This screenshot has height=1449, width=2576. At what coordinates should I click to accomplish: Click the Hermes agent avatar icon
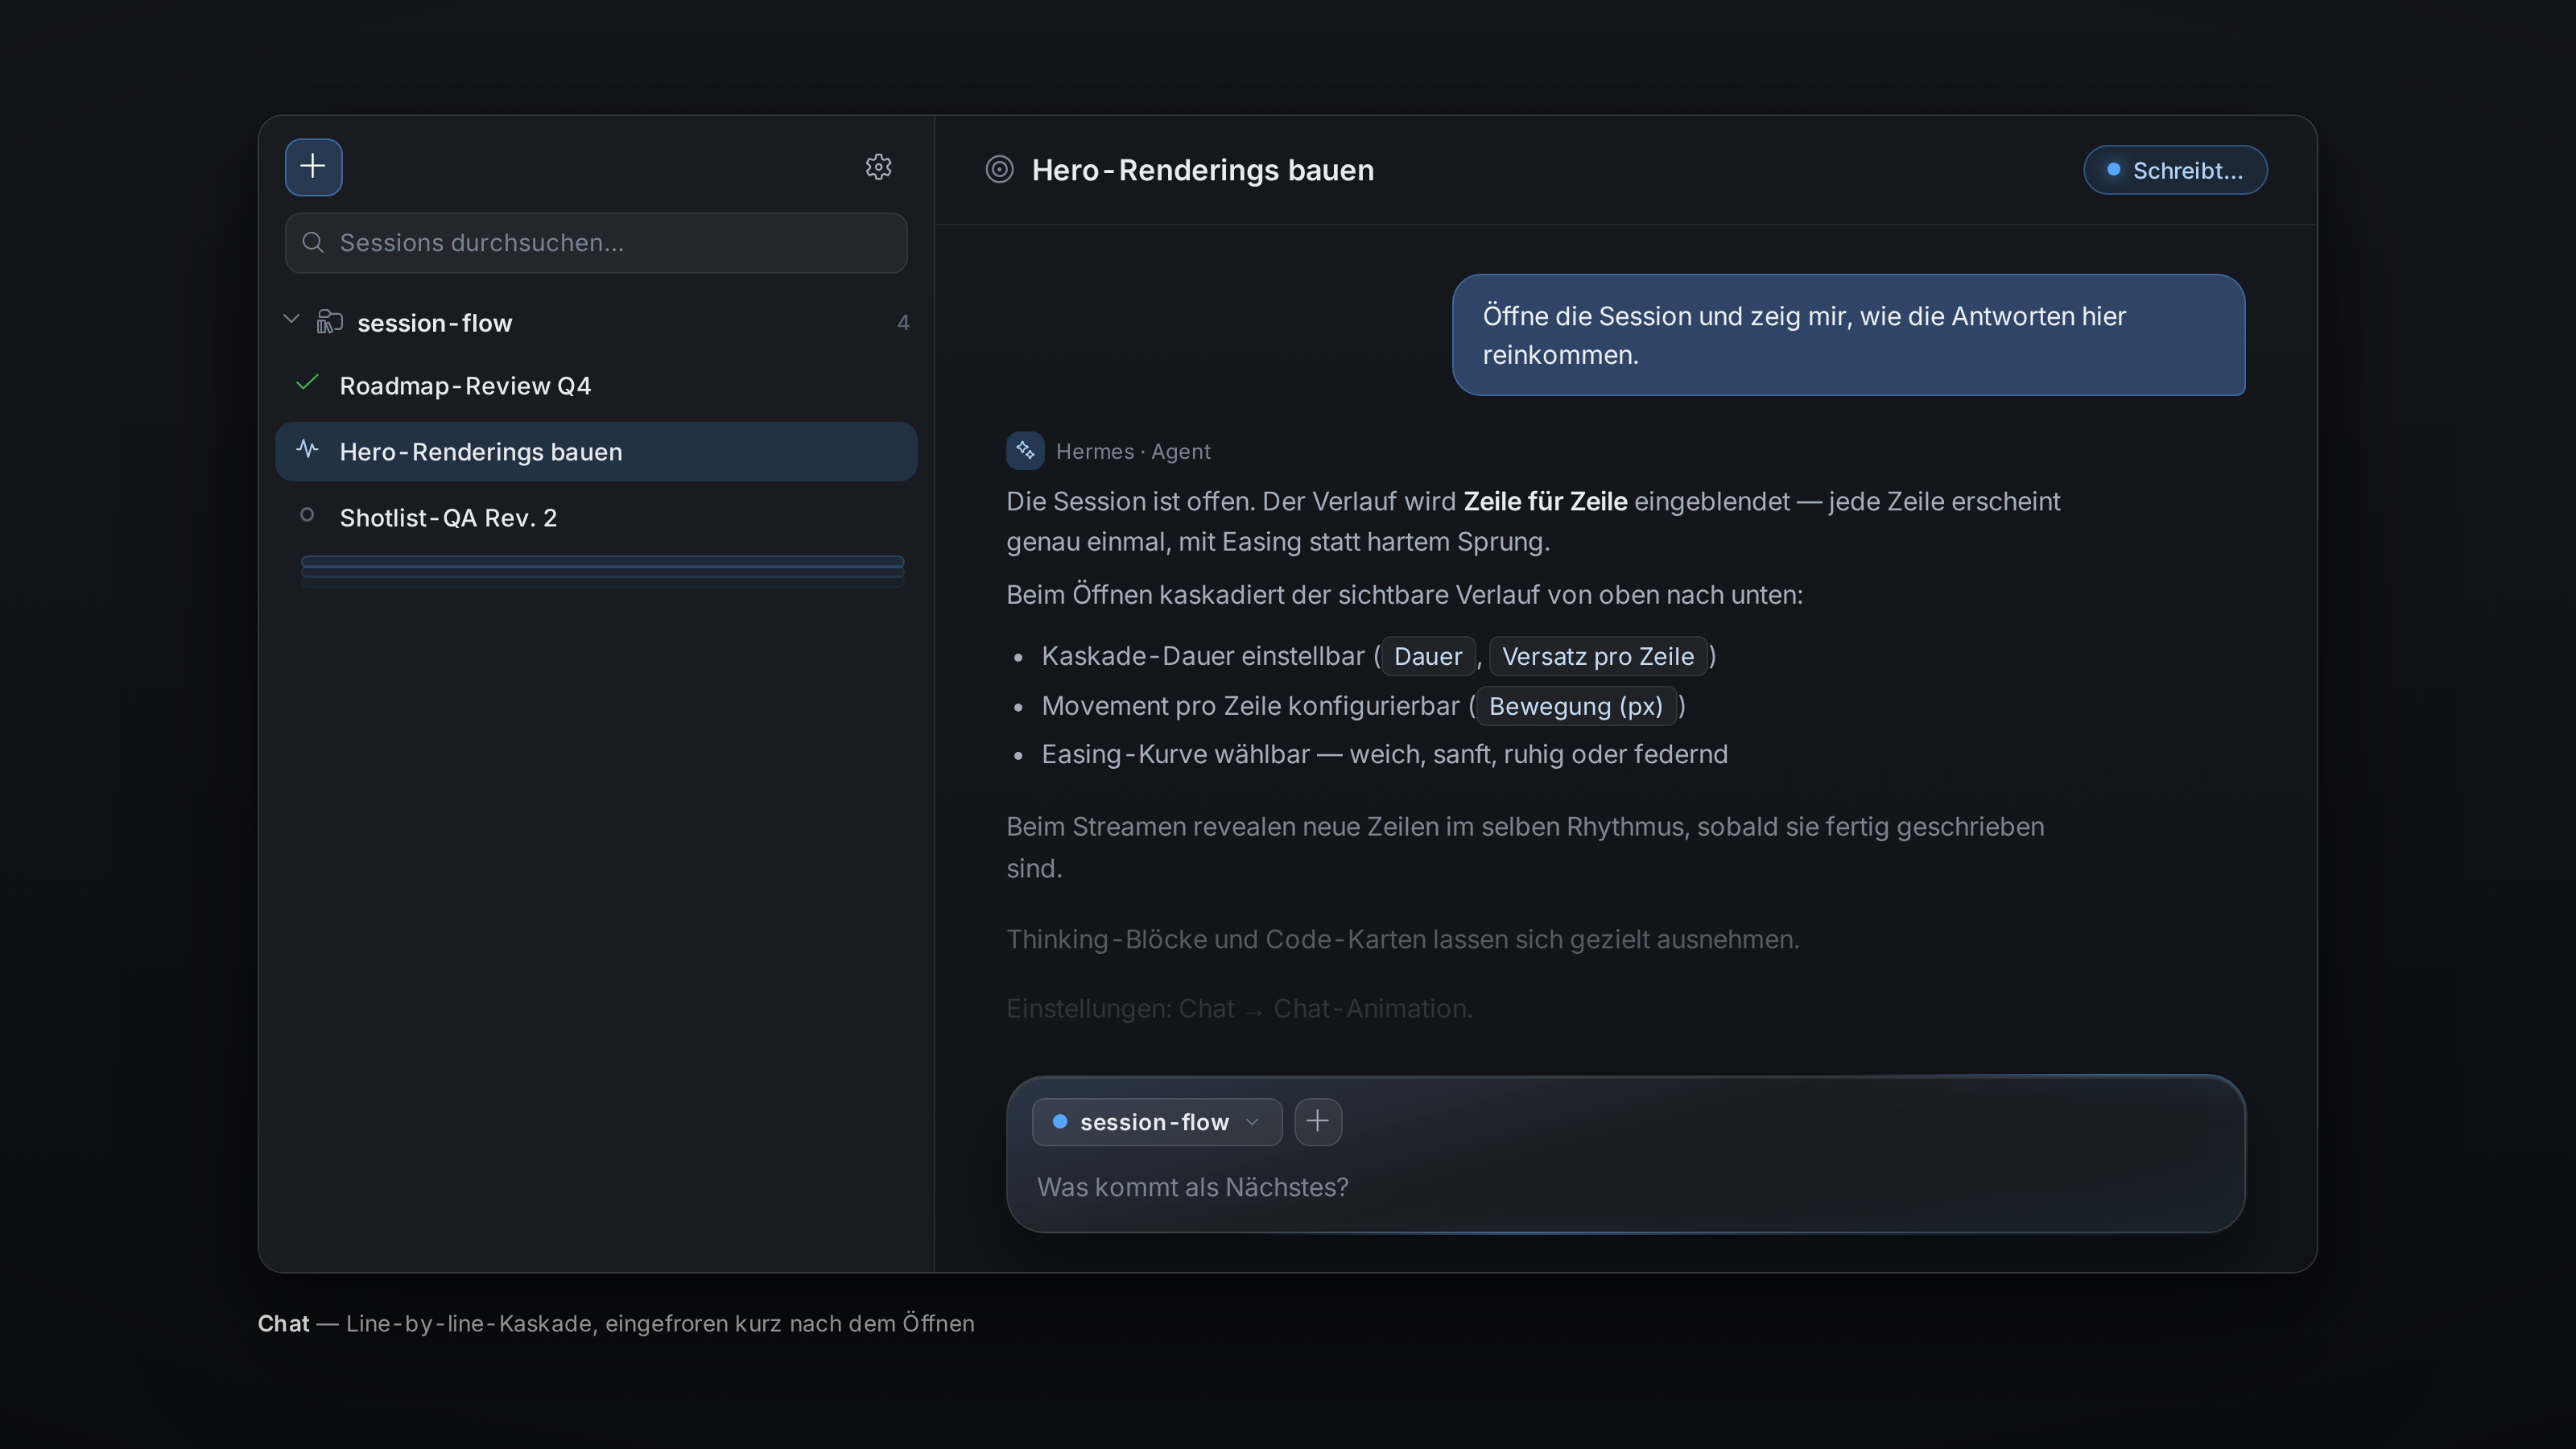coord(1025,451)
